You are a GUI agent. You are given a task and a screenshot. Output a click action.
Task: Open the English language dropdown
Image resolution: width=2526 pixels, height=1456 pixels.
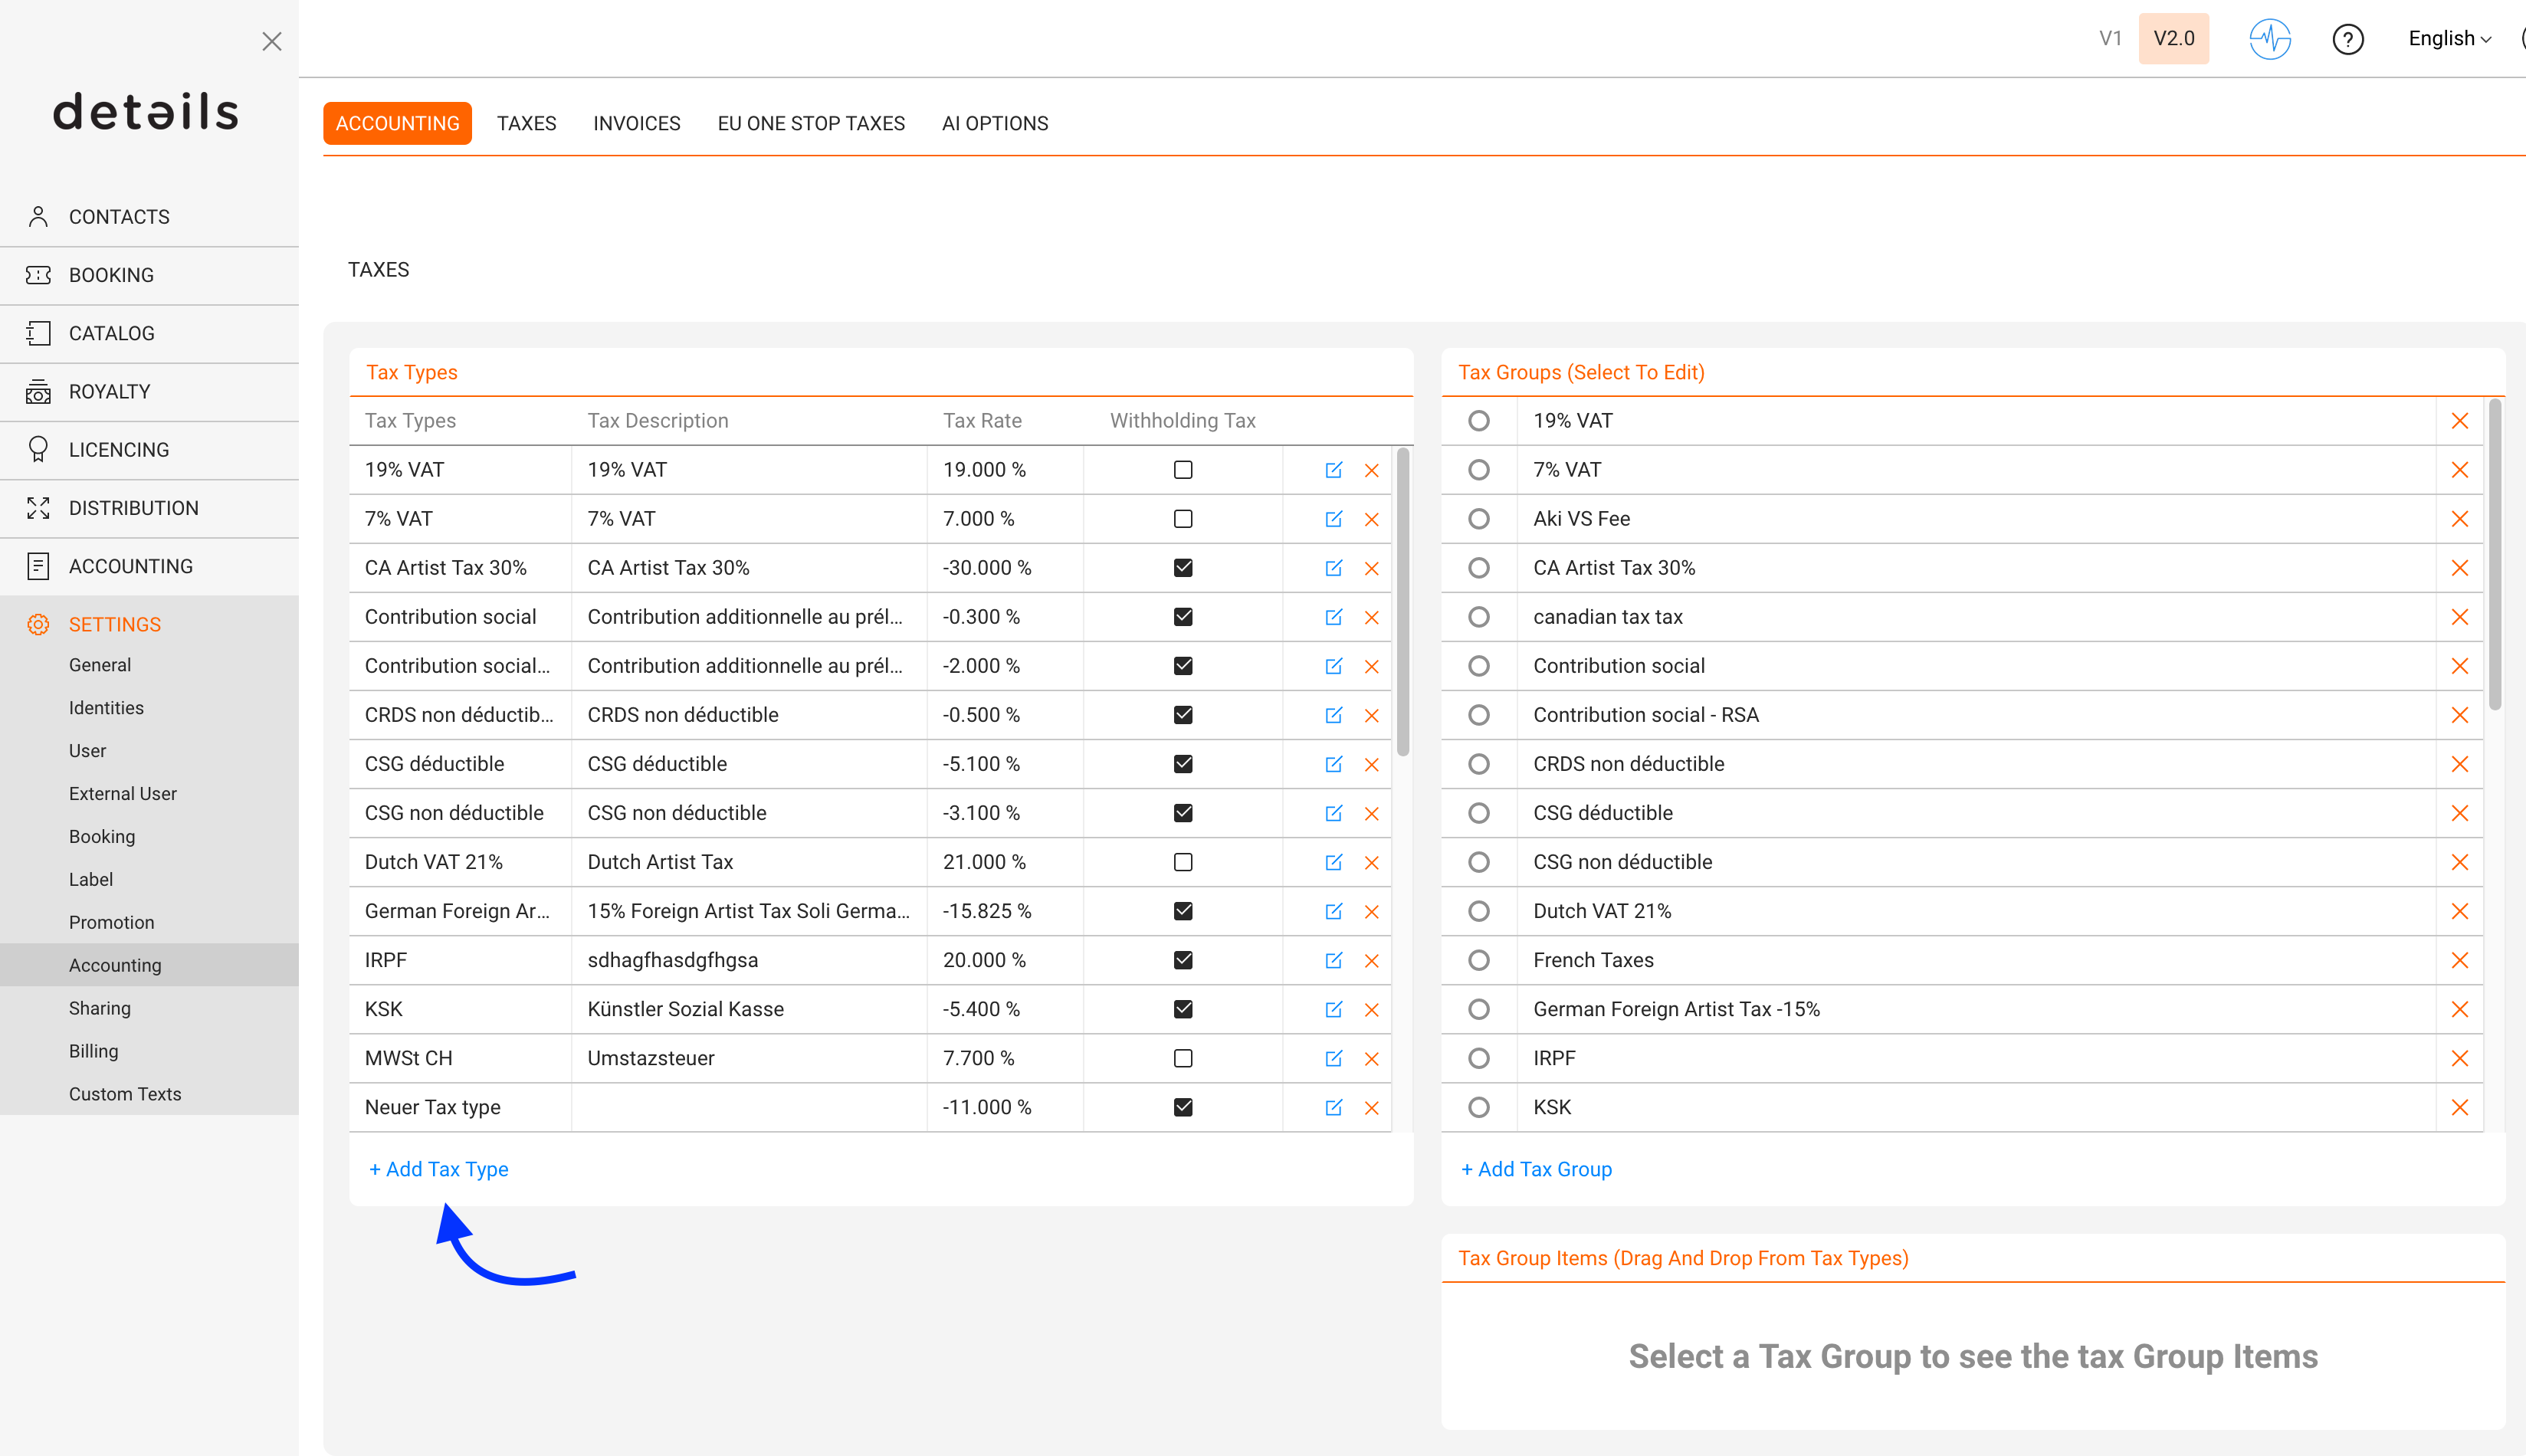coord(2449,39)
